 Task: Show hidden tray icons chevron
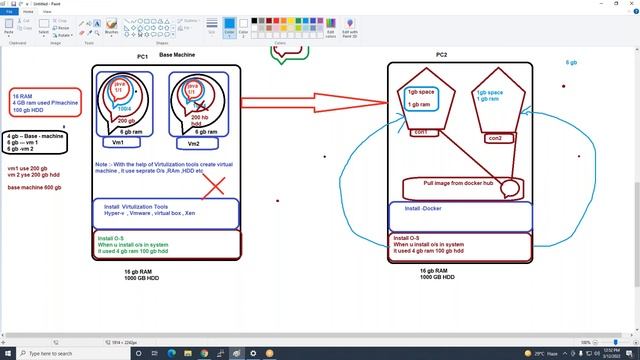point(565,353)
